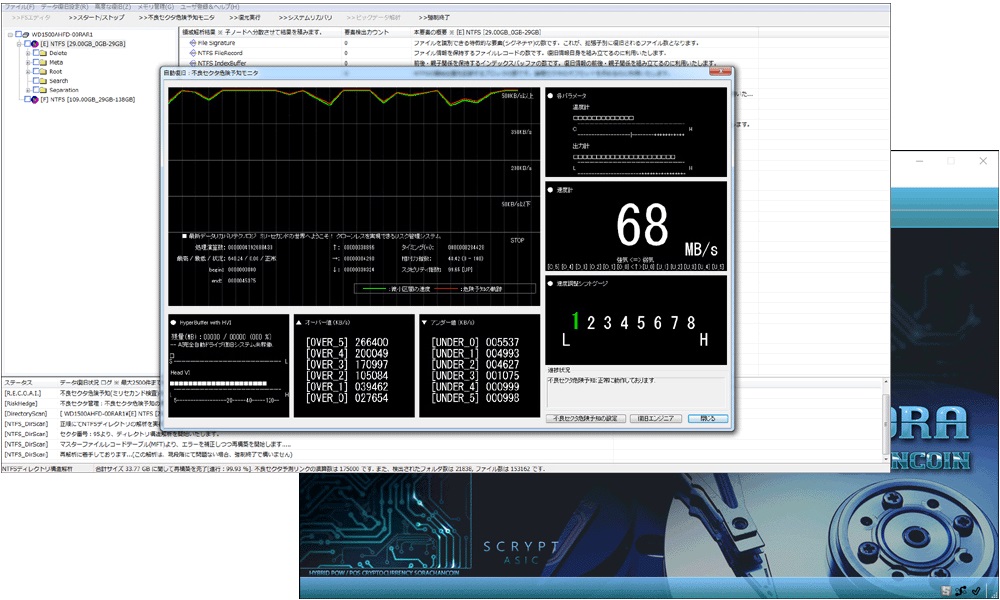
Task: Click the [F] NTFS partition icon
Action: click(x=35, y=99)
